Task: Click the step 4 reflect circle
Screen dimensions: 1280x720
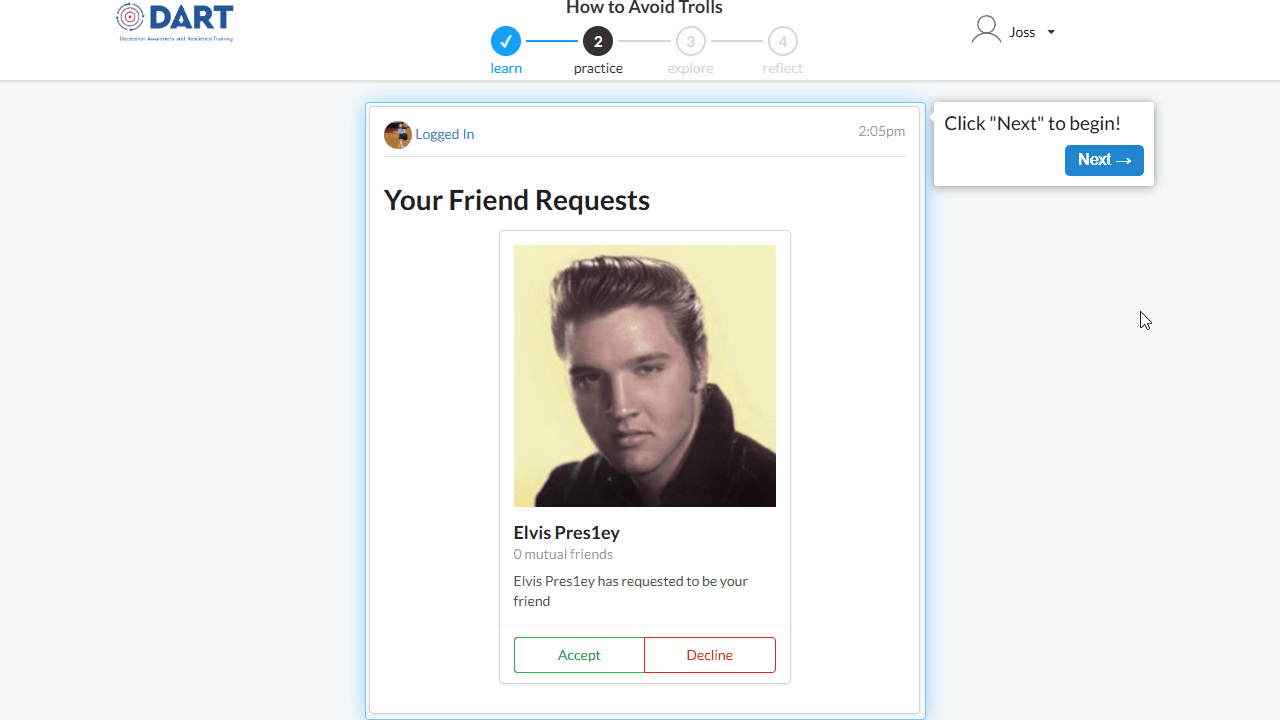Action: tap(783, 41)
